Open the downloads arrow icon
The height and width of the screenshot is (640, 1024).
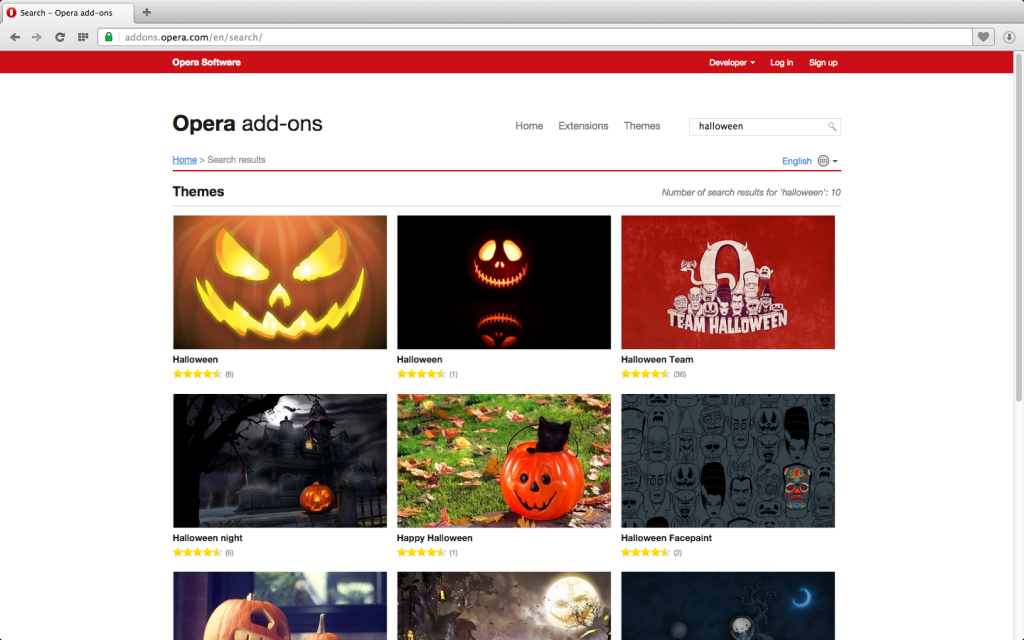pos(1009,37)
